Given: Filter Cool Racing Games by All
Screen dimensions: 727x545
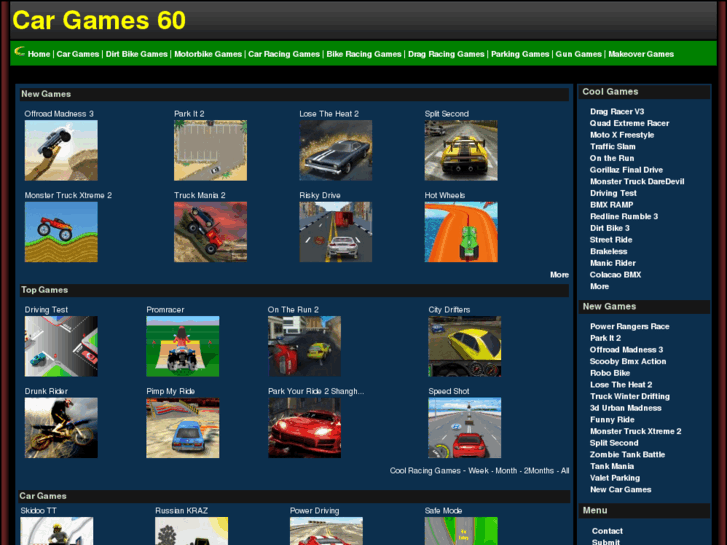Looking at the screenshot, I should [565, 471].
